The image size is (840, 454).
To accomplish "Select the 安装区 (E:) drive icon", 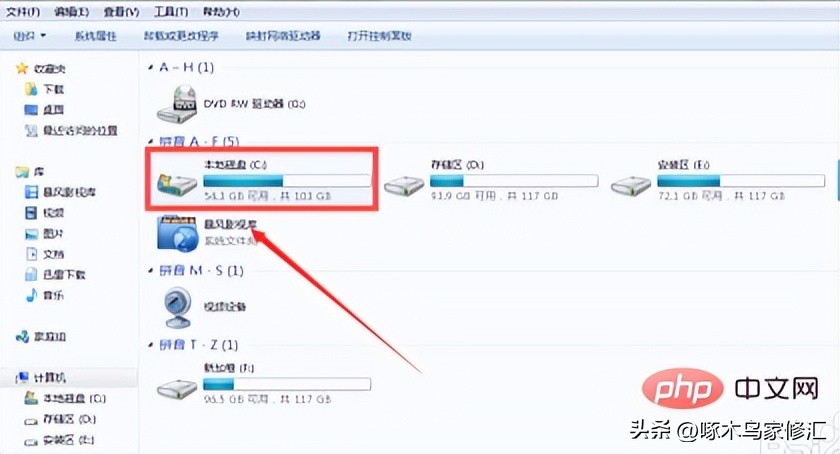I will (x=631, y=185).
